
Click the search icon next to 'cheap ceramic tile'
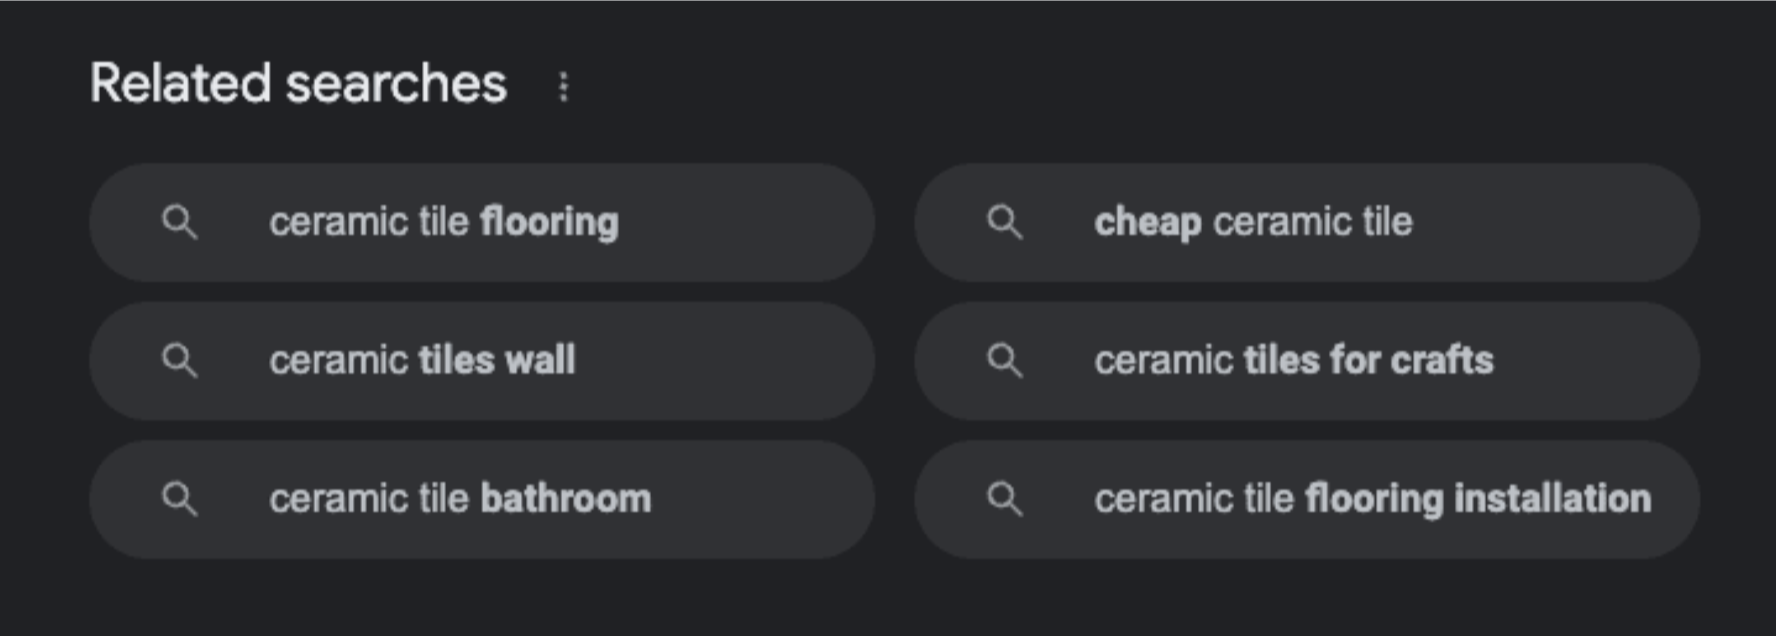tap(1005, 222)
